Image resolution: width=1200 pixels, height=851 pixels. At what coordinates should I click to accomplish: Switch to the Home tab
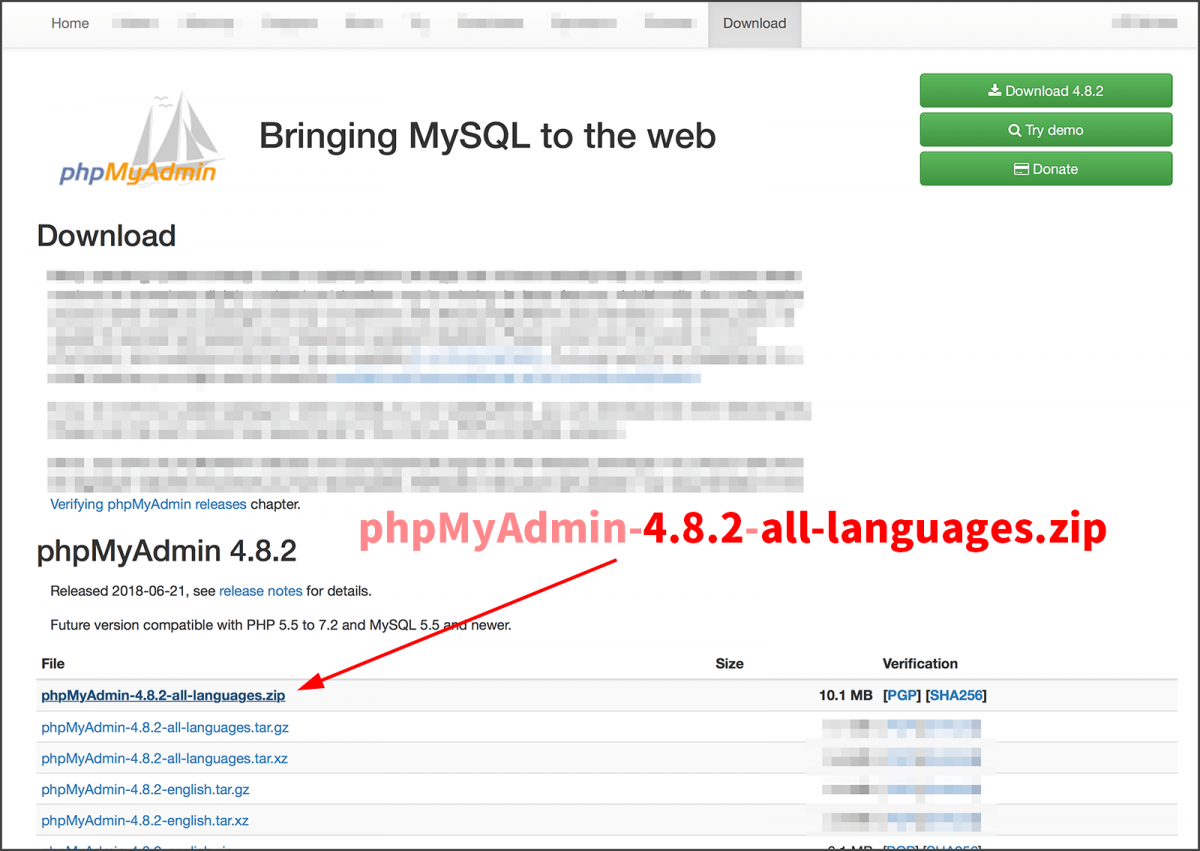pyautogui.click(x=69, y=23)
